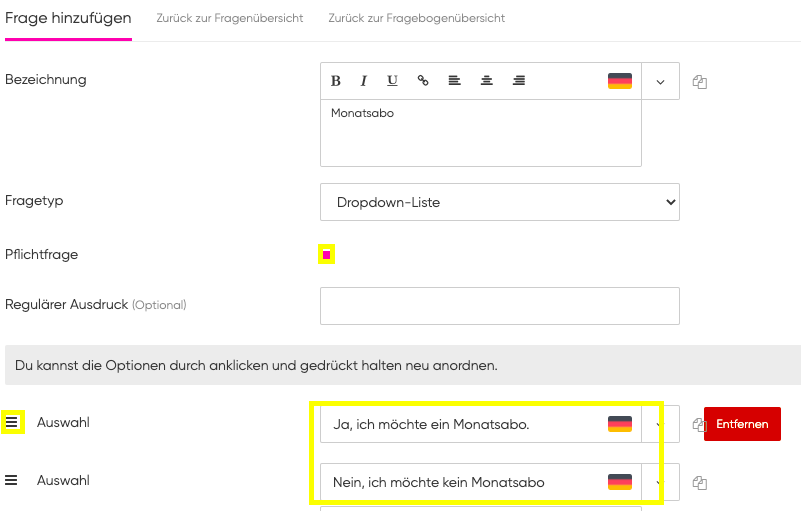Screen dimensions: 801x511
Task: Toggle italic formatting in Bezeichnung editor
Action: pos(364,81)
